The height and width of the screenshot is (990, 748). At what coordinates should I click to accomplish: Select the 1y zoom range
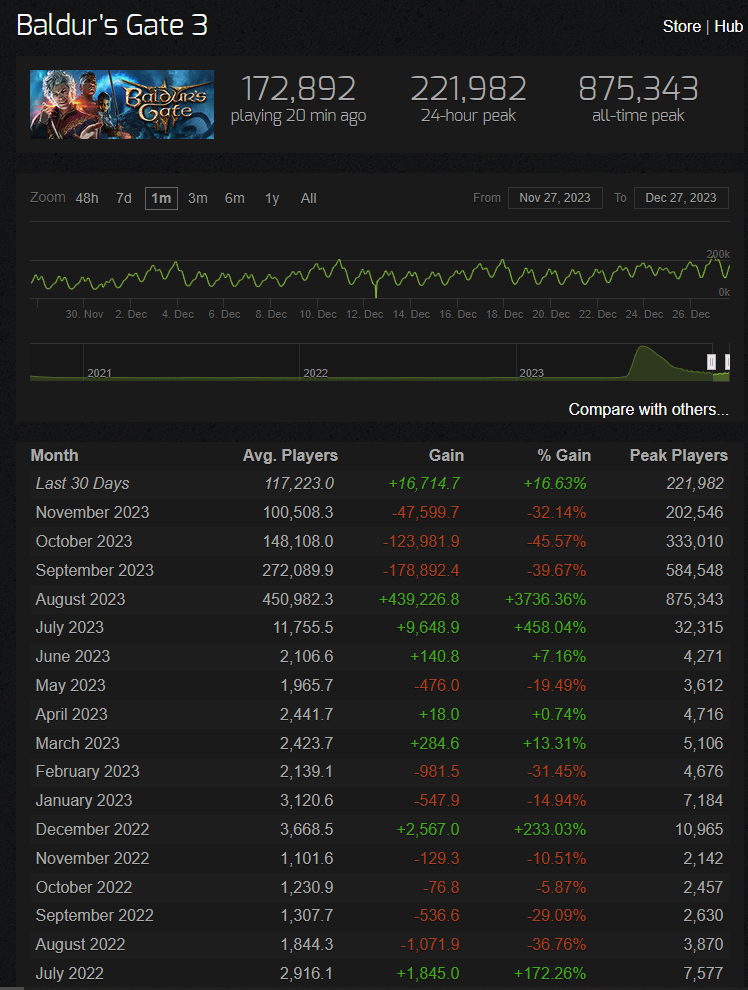(272, 198)
